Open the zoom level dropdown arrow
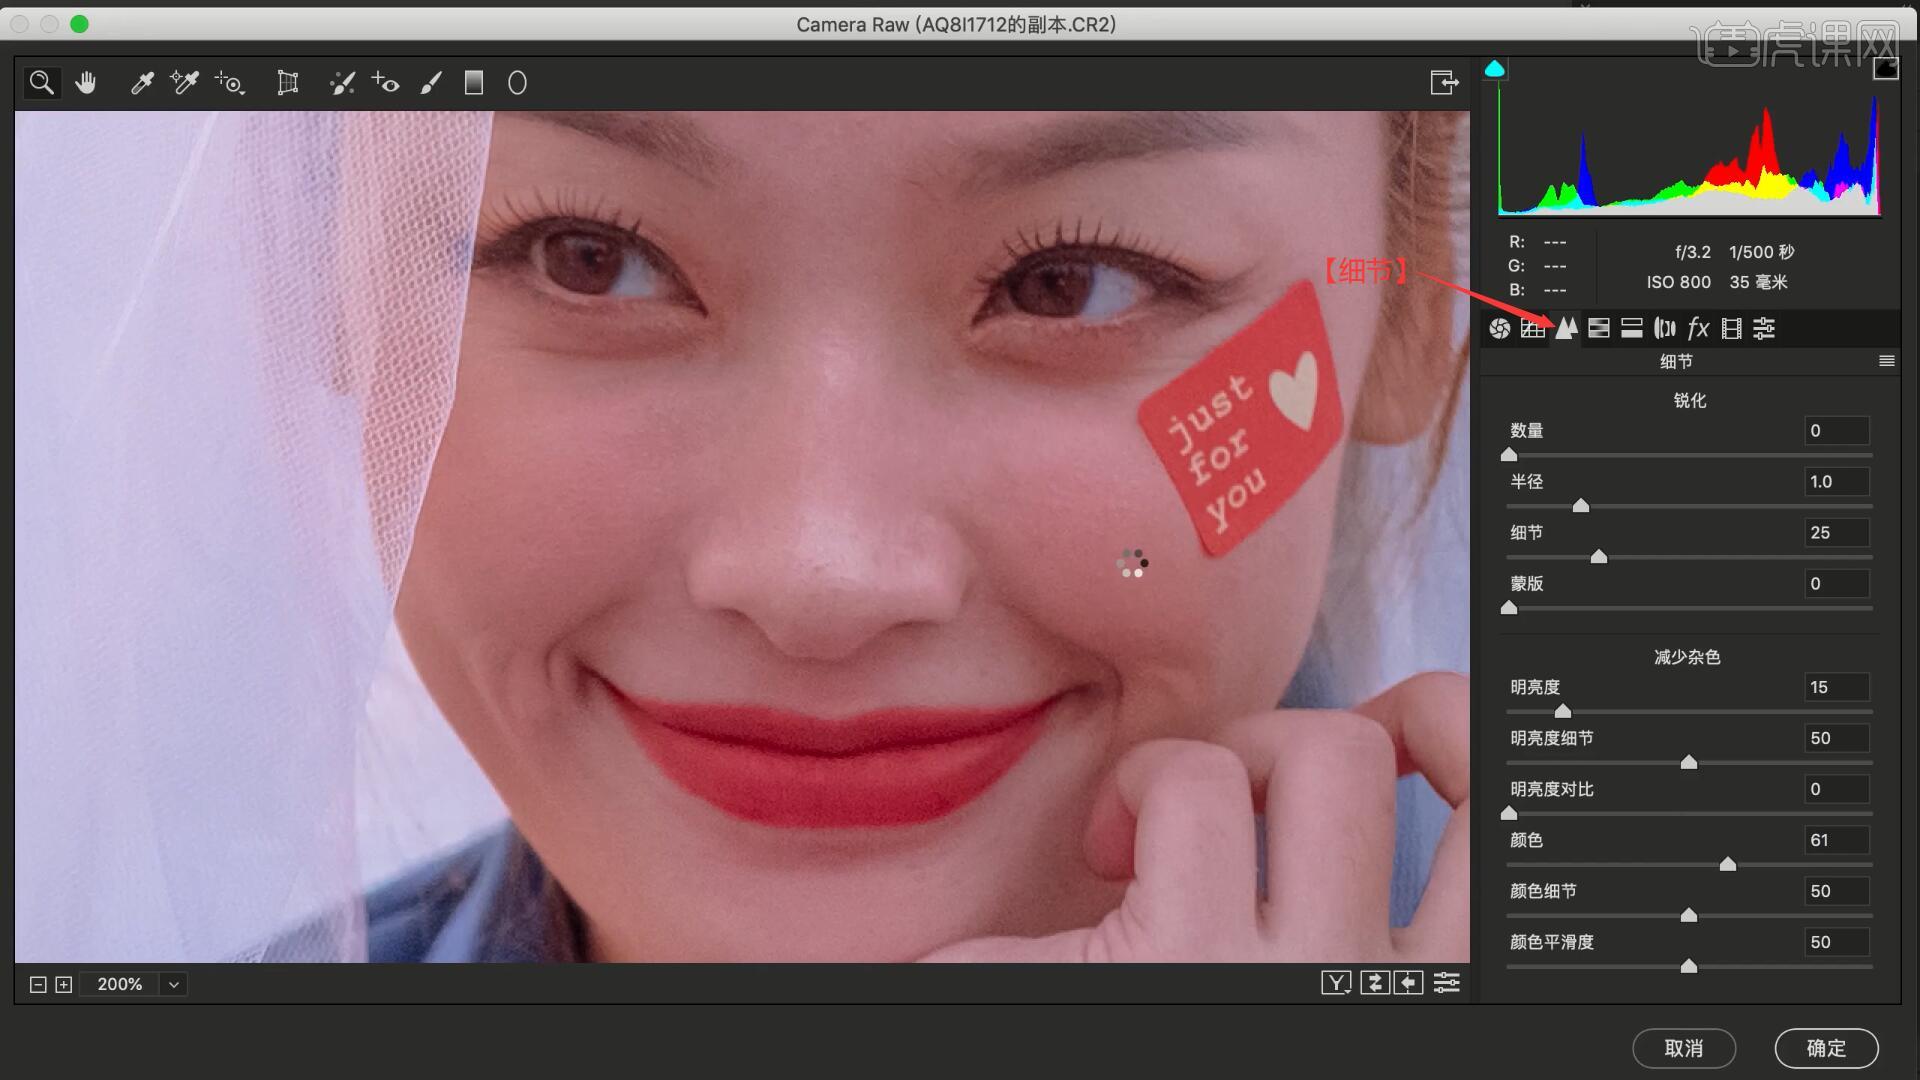This screenshot has width=1920, height=1080. [x=174, y=984]
